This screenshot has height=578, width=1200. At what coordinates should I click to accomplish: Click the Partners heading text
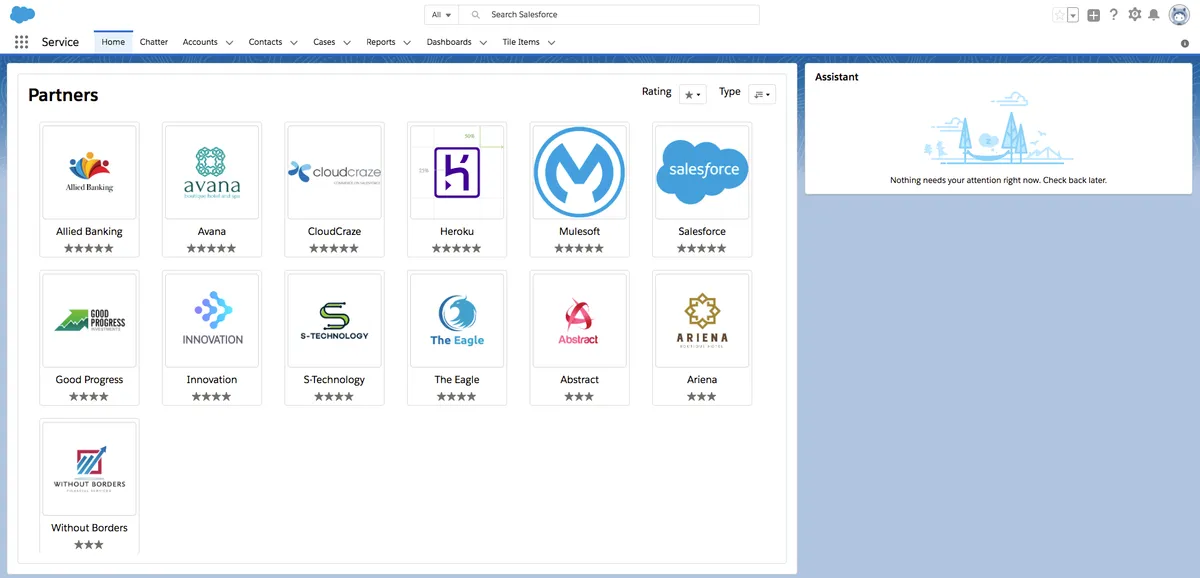pos(63,95)
